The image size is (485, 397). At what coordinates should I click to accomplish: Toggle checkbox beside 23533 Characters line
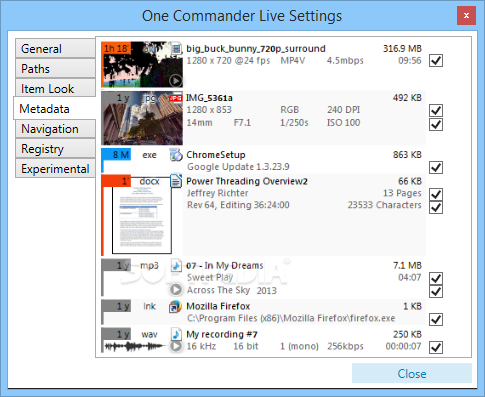[x=436, y=207]
